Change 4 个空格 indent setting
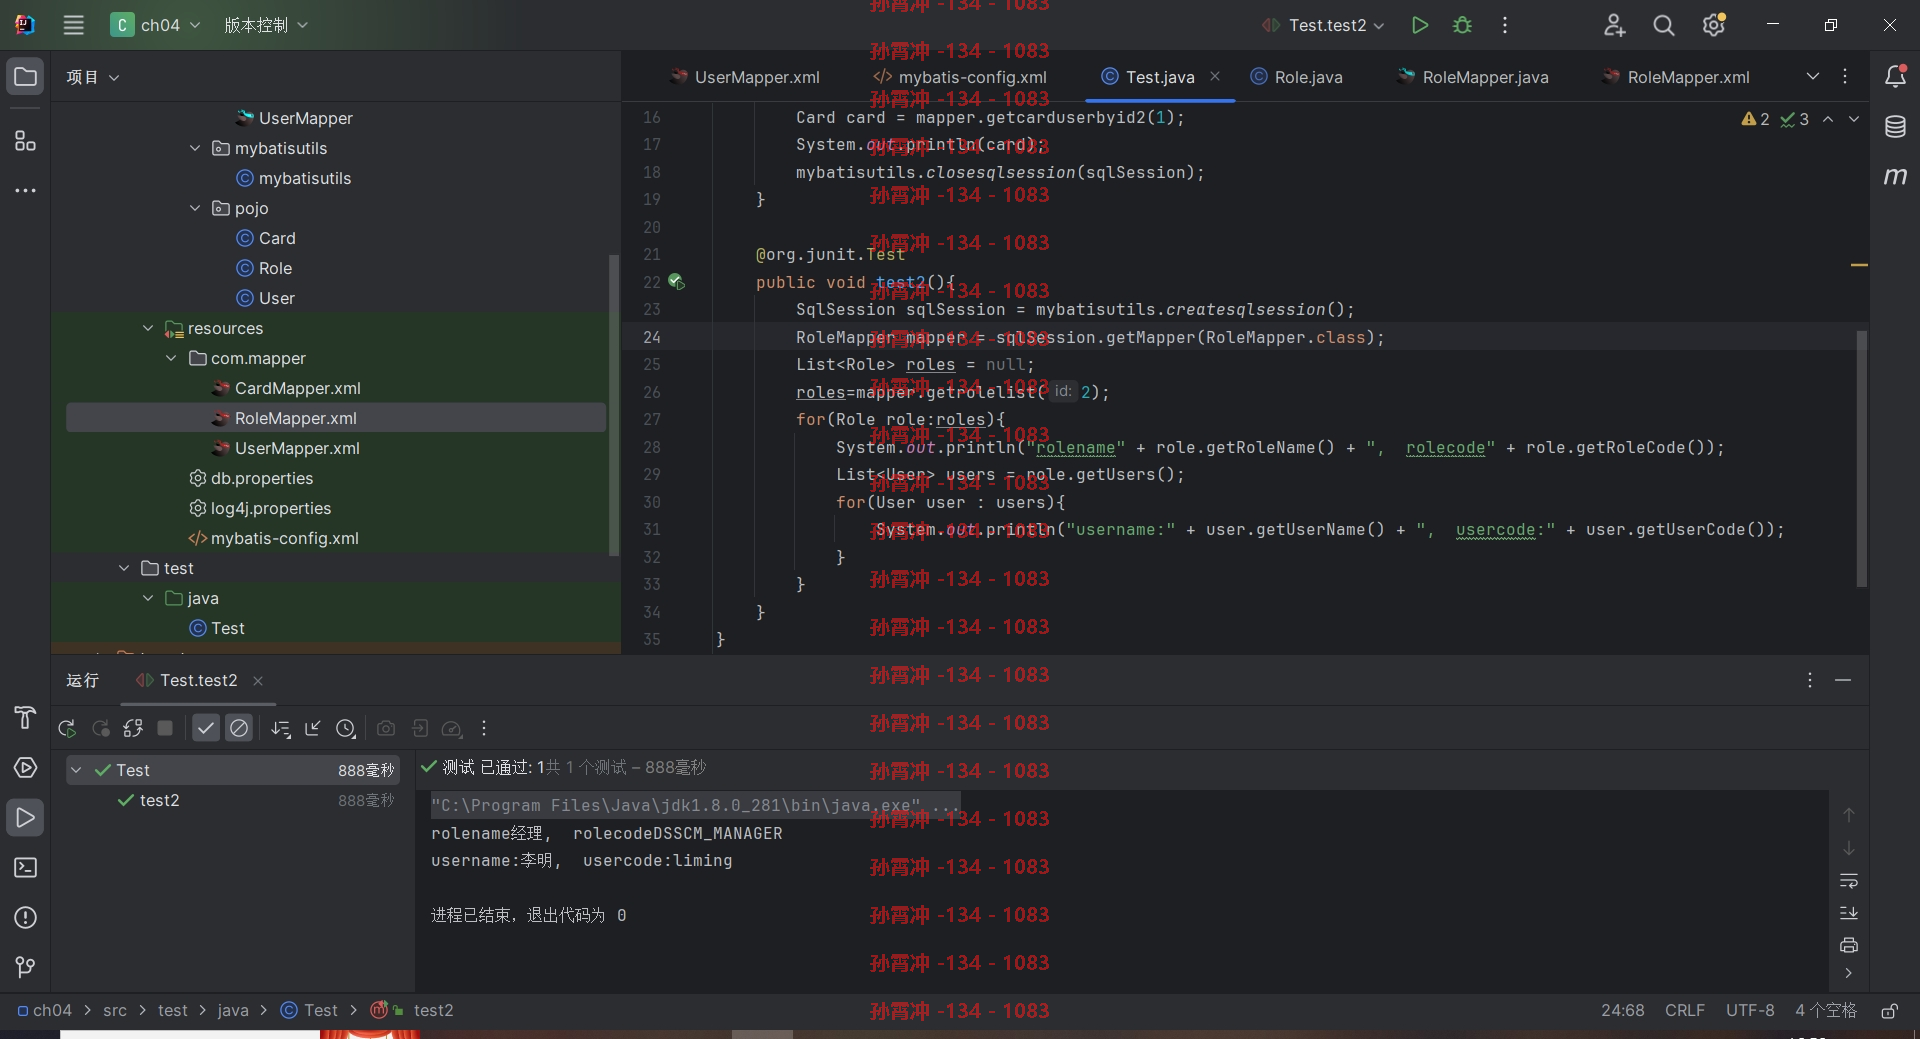 pyautogui.click(x=1825, y=1011)
